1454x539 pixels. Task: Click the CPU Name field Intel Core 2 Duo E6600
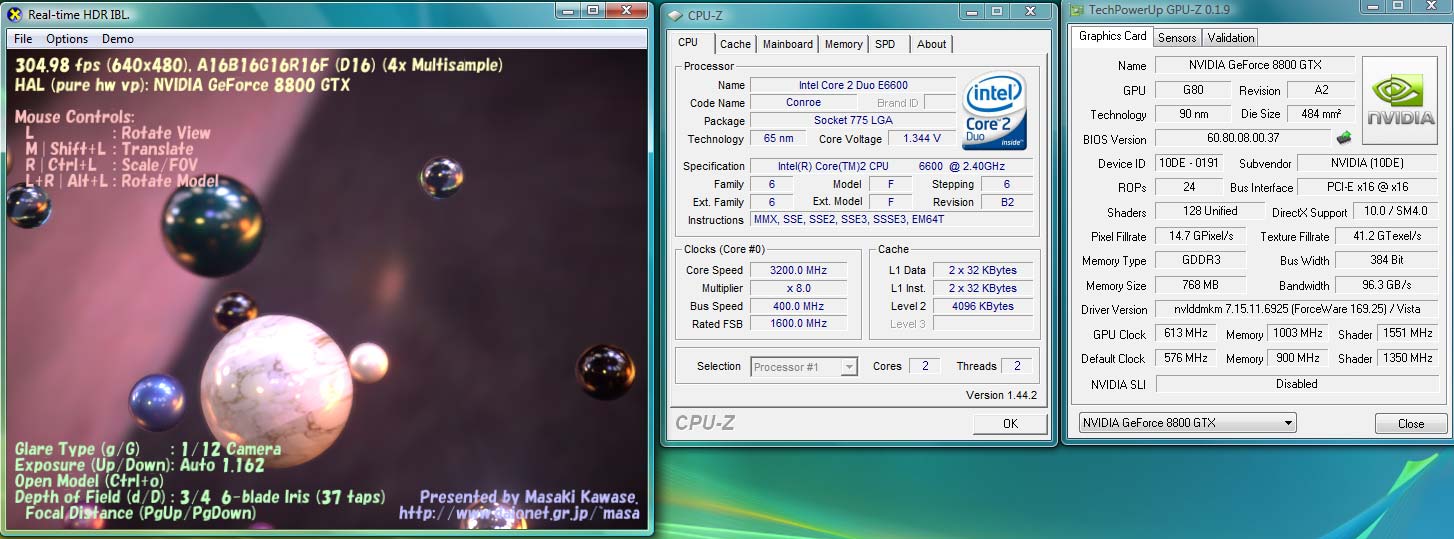tap(853, 85)
